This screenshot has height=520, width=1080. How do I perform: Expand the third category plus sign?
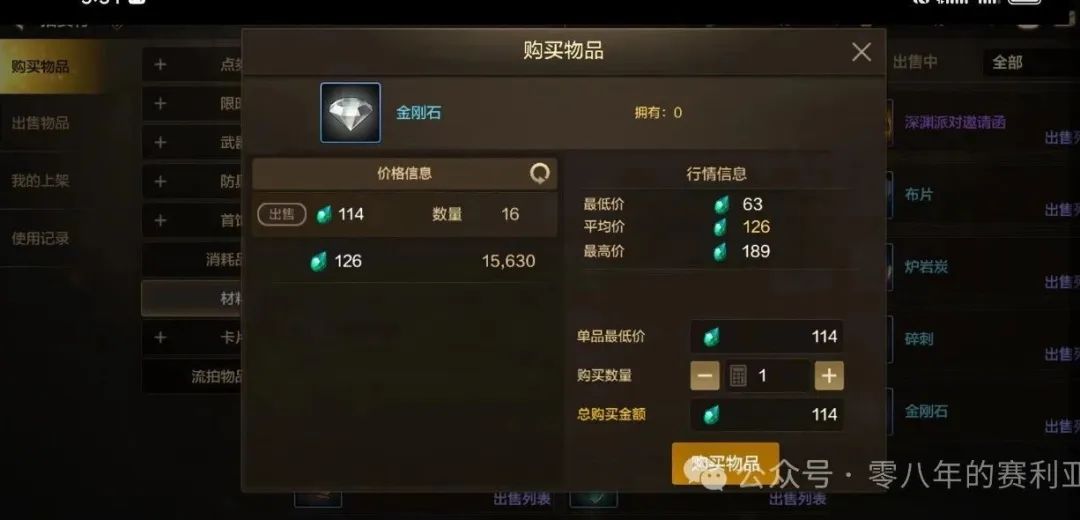coord(160,142)
